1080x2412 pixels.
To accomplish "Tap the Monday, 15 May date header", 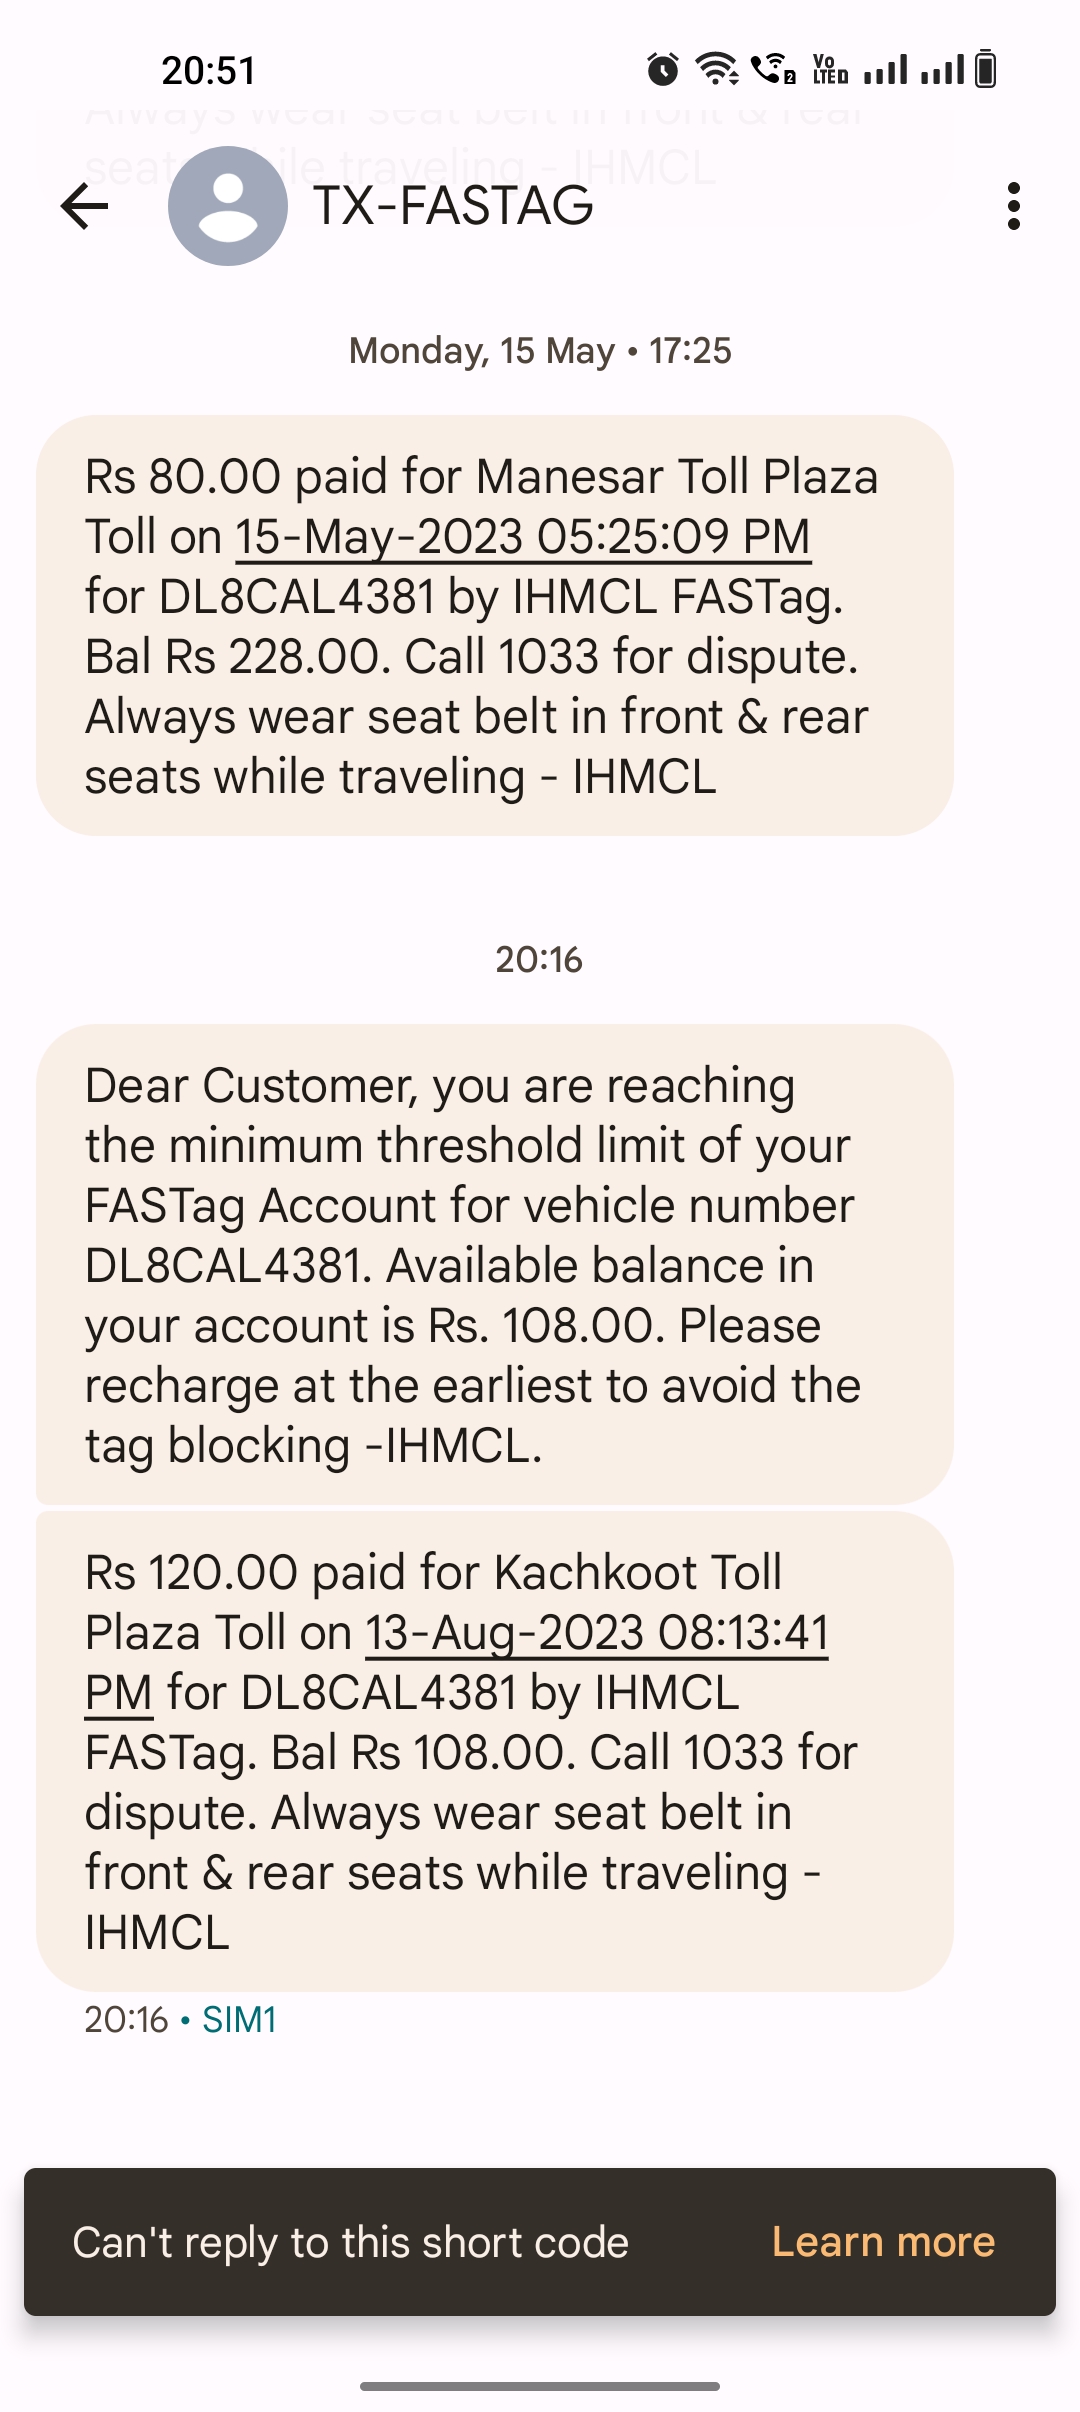I will [540, 351].
